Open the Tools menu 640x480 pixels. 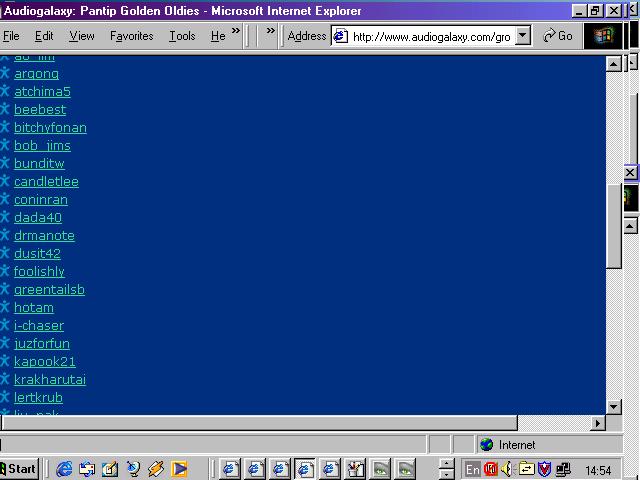[182, 36]
